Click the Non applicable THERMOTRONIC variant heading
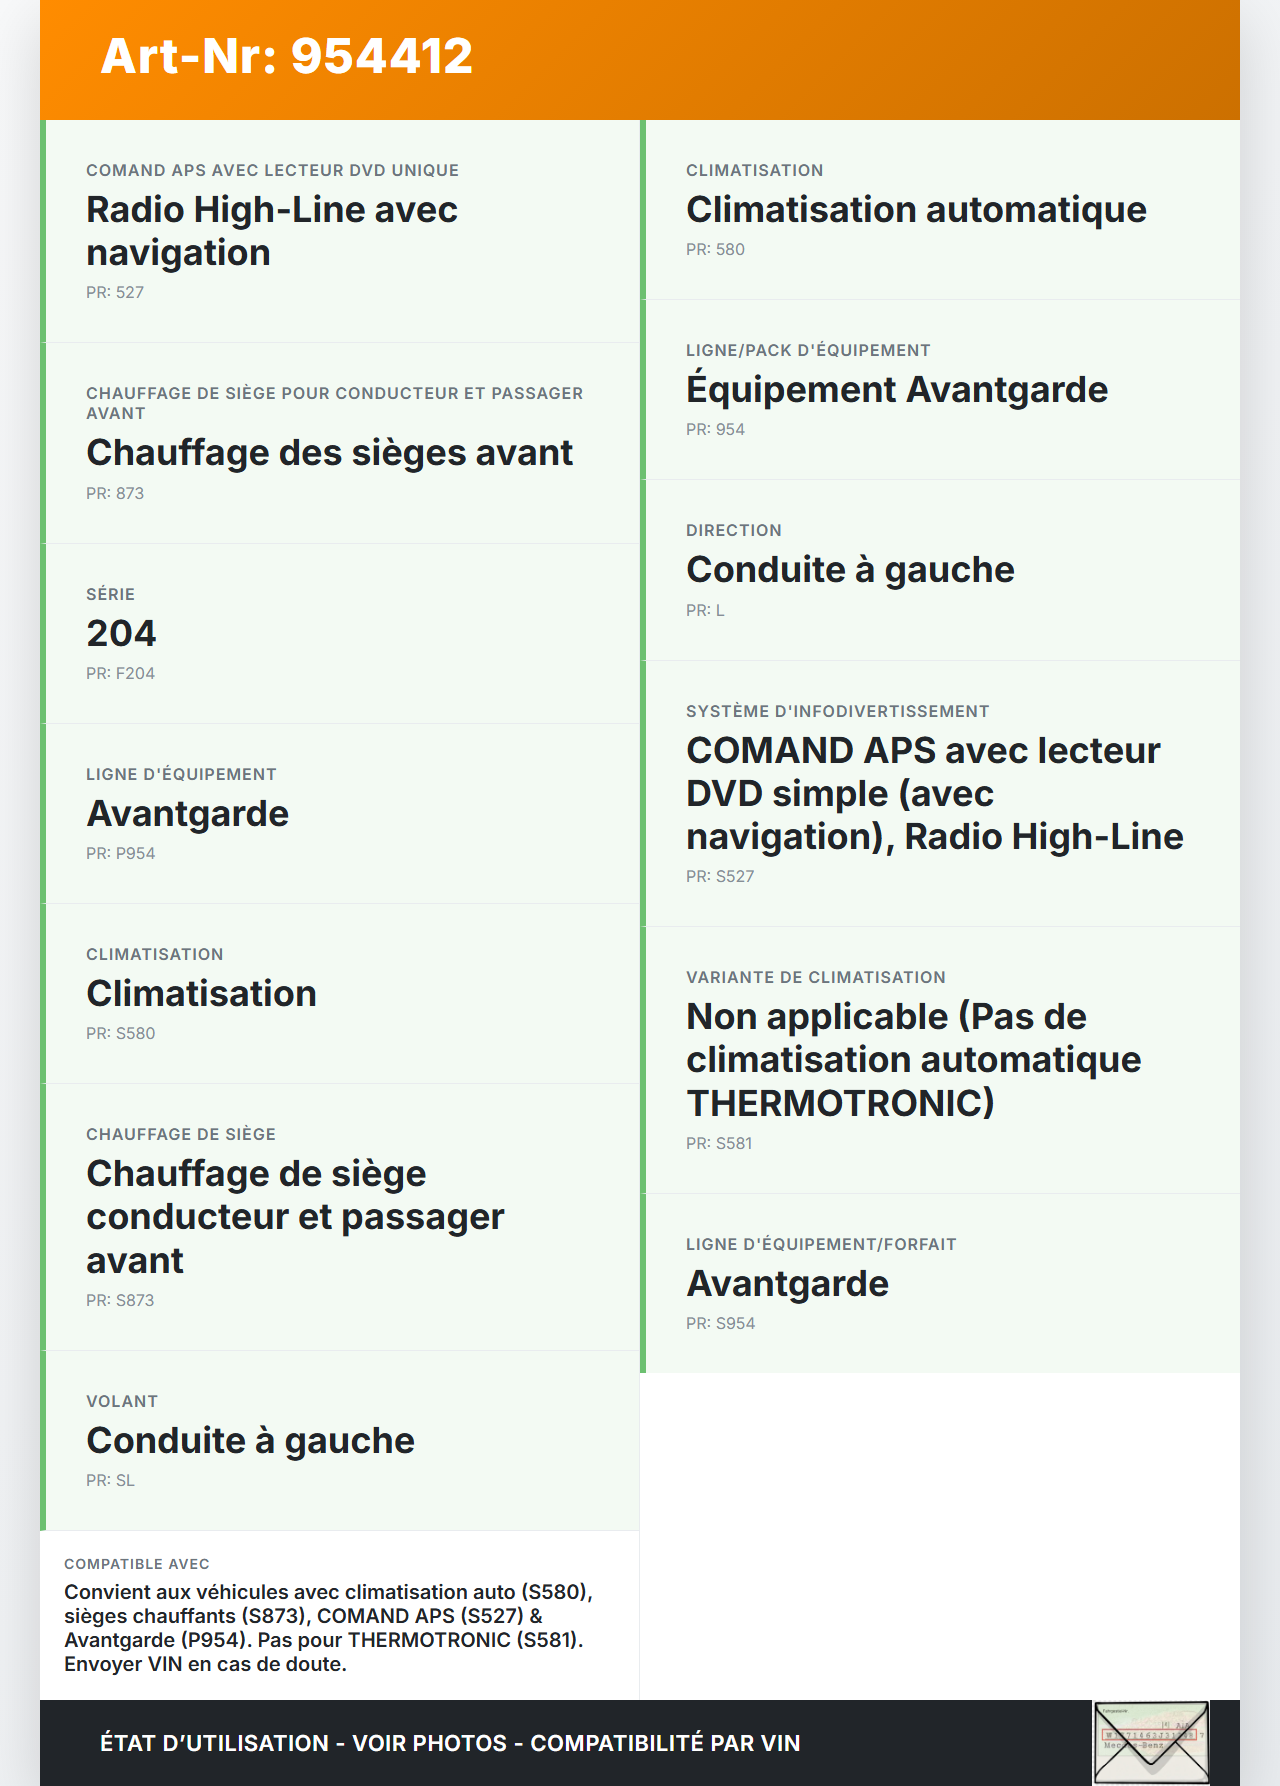This screenshot has width=1280, height=1786. (913, 1059)
